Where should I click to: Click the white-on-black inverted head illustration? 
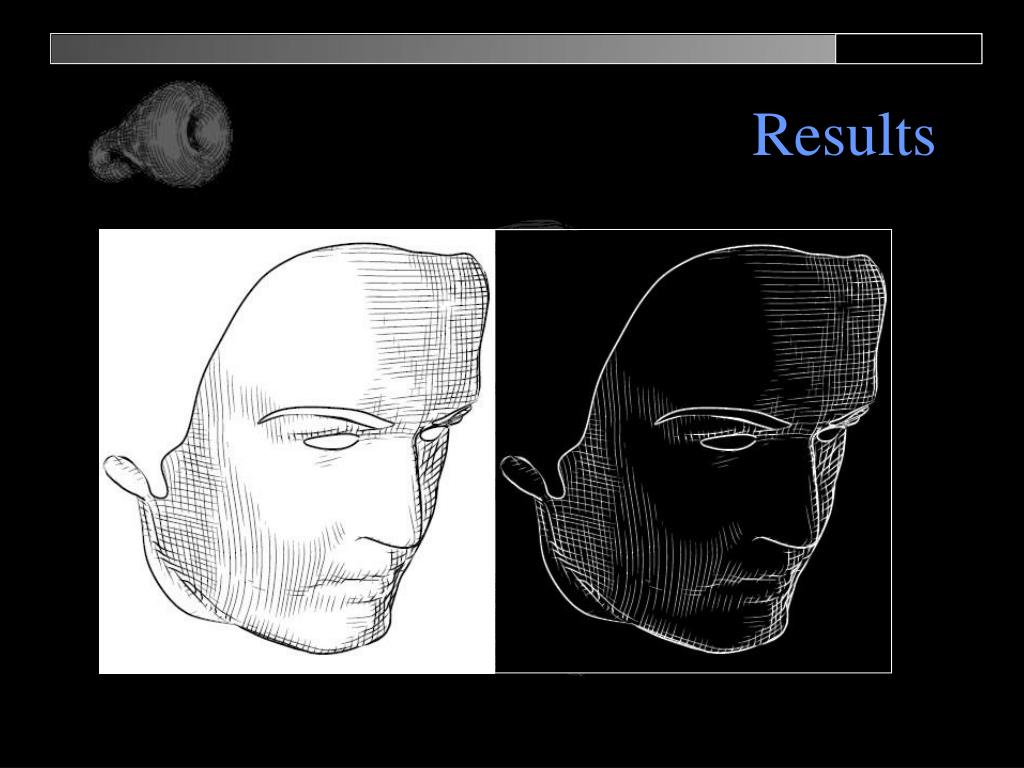coord(694,451)
